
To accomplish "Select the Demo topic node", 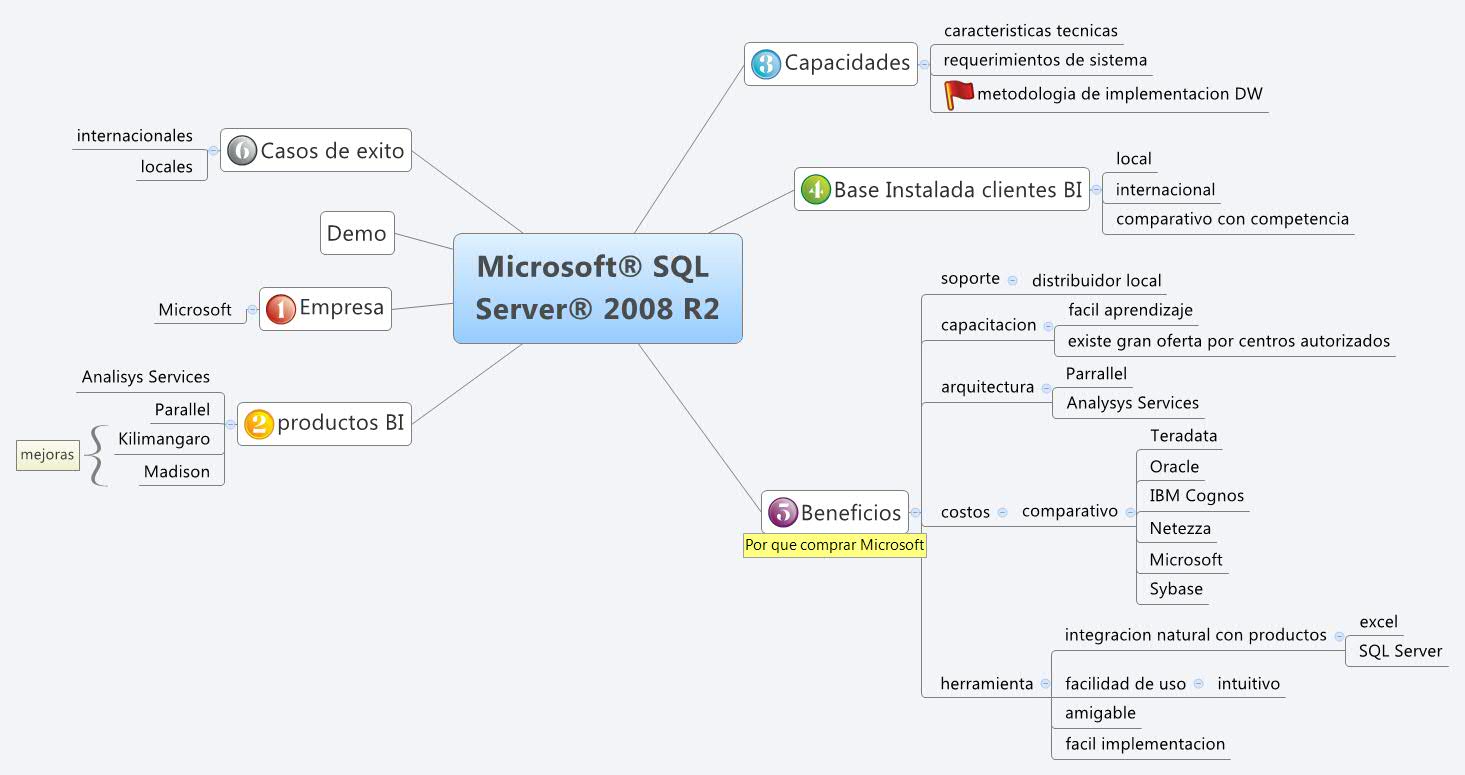I will [x=357, y=233].
